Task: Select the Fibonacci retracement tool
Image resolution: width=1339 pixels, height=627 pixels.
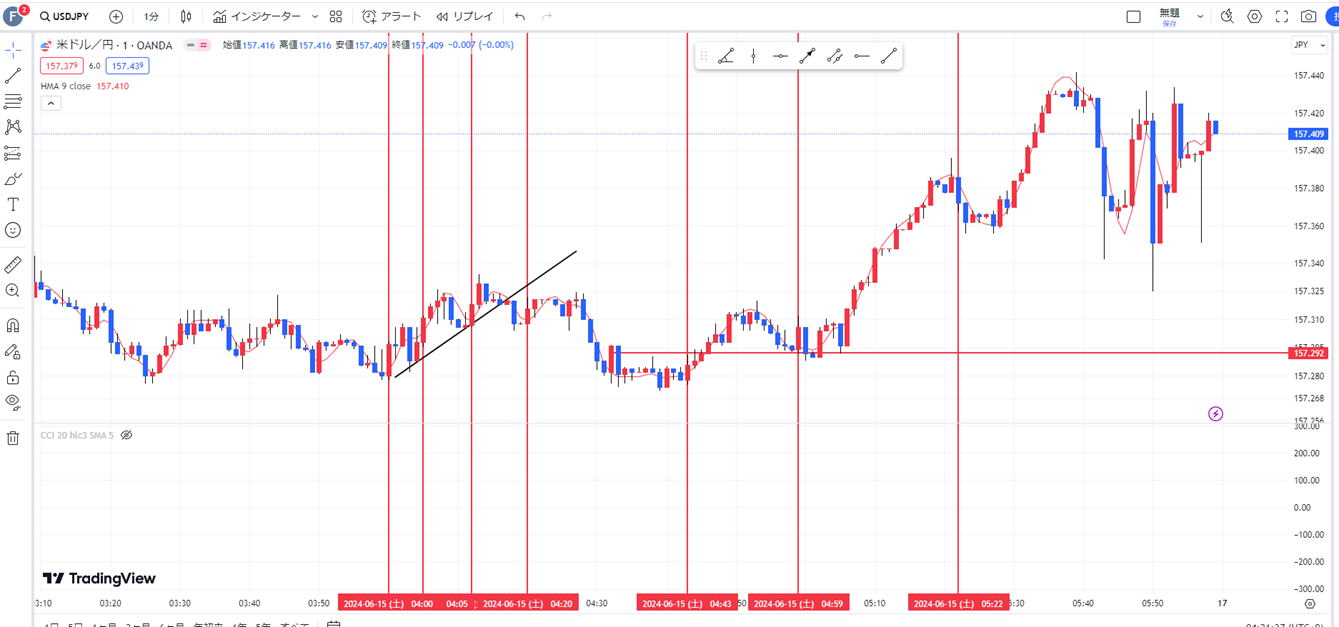Action: pyautogui.click(x=13, y=101)
